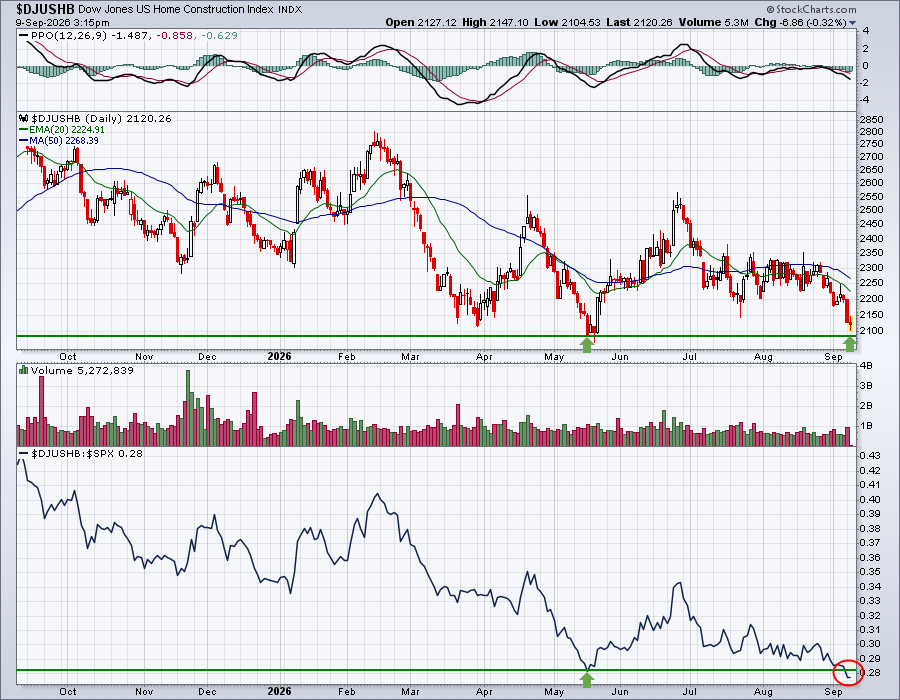900x700 pixels.
Task: Select the $DJUSHB:$SPX 0.28 legend entry
Action: (81, 453)
